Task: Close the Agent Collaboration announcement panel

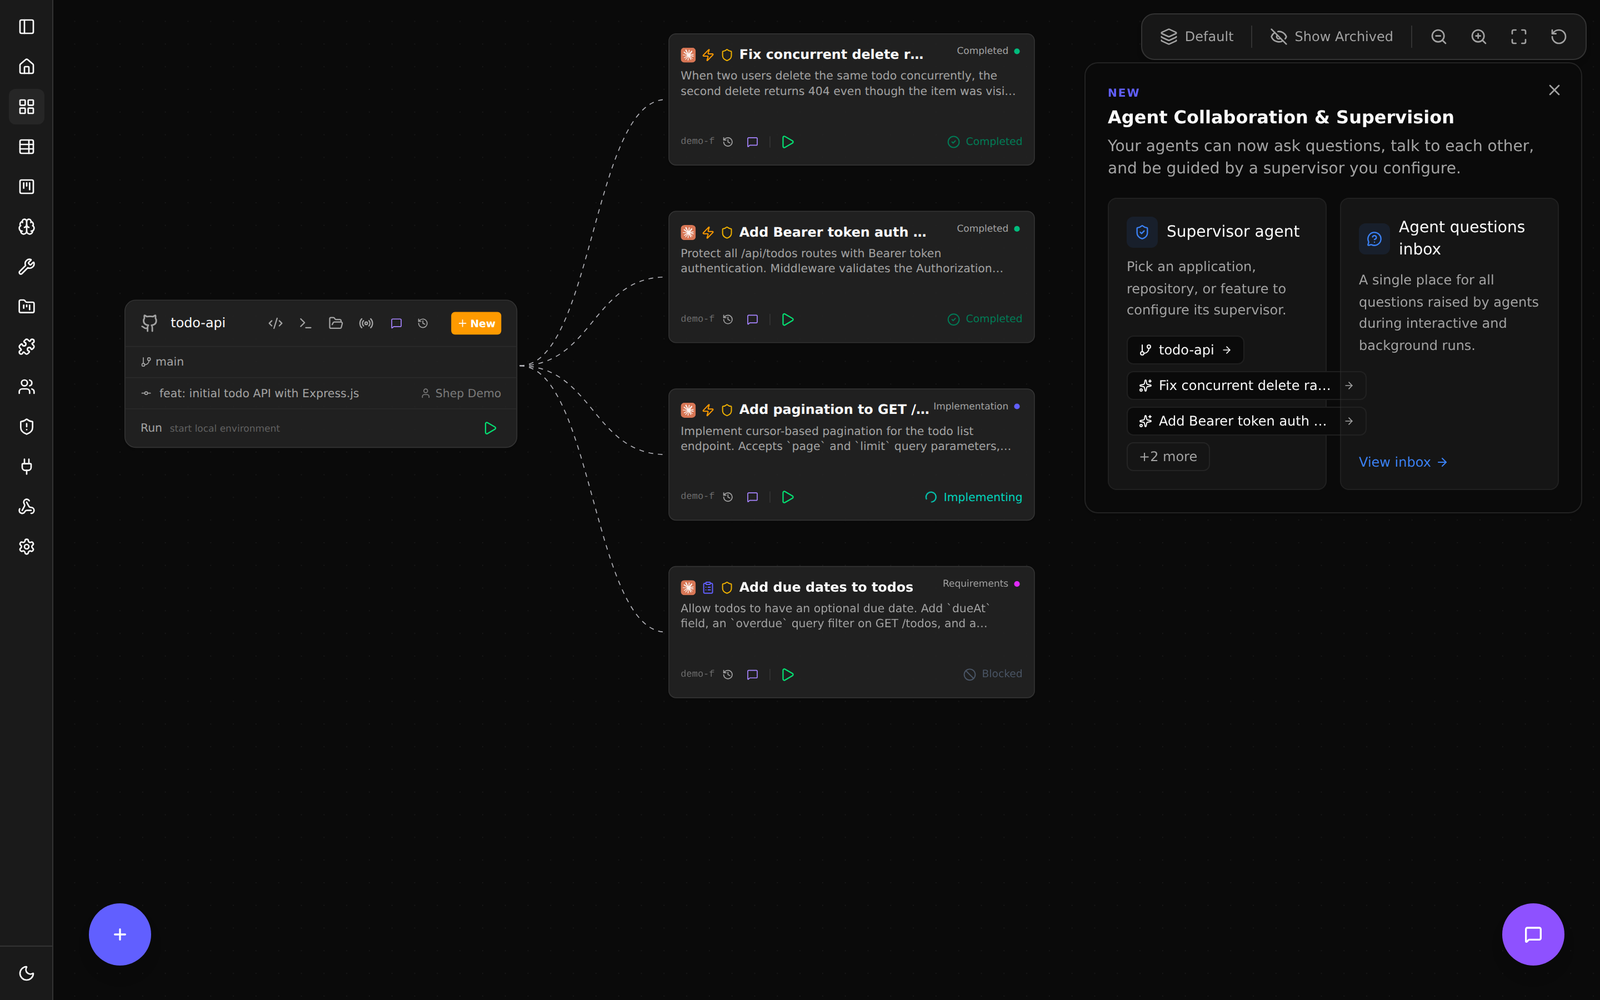Action: click(x=1554, y=90)
